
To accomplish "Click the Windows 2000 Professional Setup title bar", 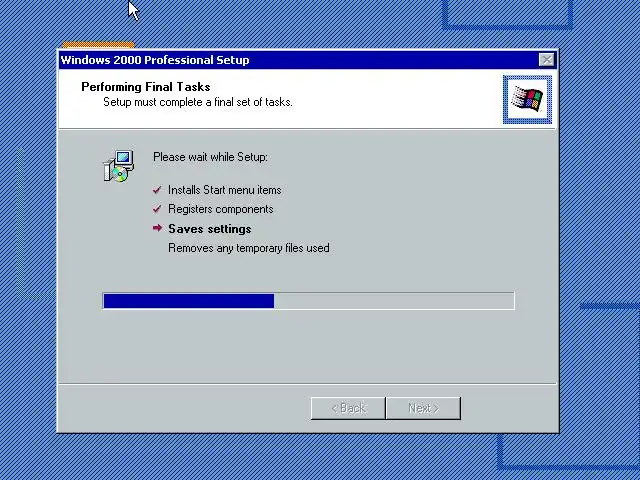I will tap(308, 60).
